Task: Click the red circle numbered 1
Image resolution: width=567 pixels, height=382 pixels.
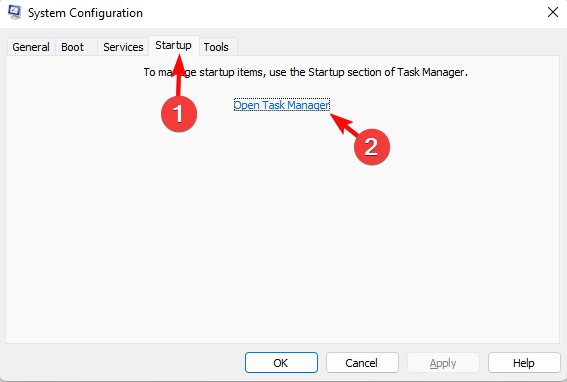Action: [179, 114]
